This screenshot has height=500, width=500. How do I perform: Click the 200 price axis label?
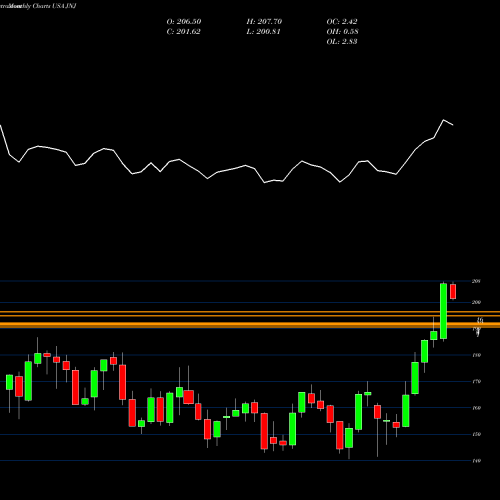tap(476, 302)
